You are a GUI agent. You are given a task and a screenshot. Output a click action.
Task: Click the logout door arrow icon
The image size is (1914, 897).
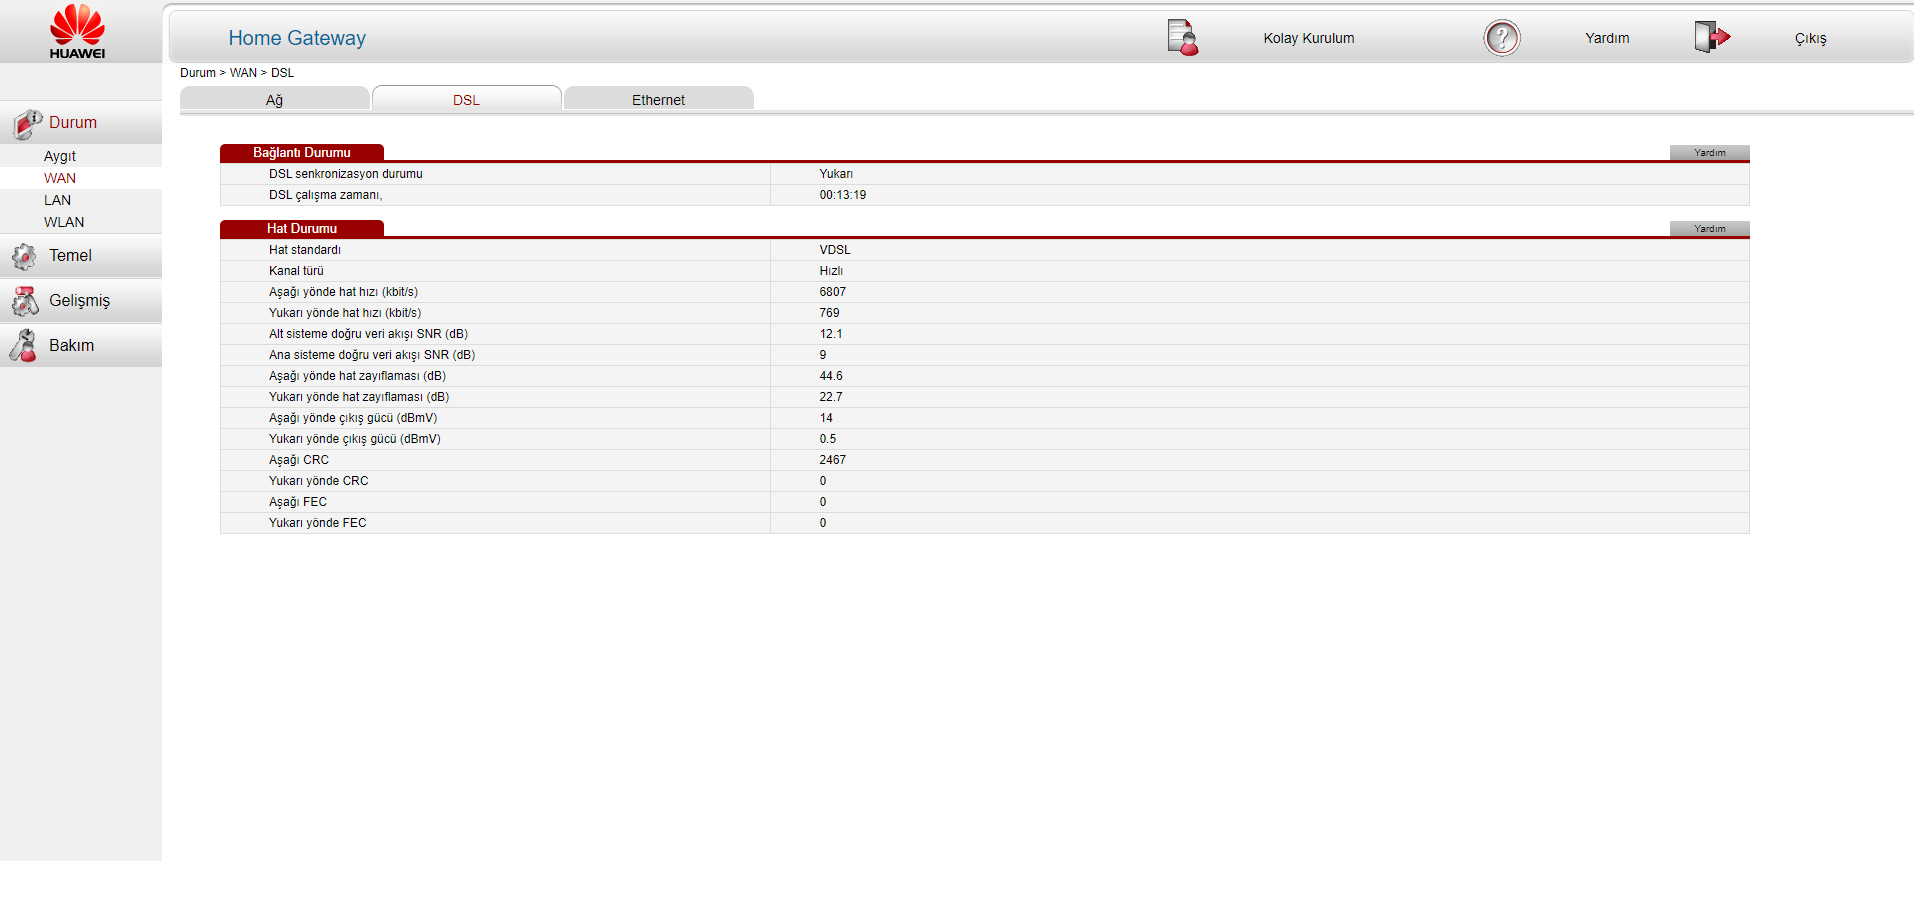click(1712, 37)
